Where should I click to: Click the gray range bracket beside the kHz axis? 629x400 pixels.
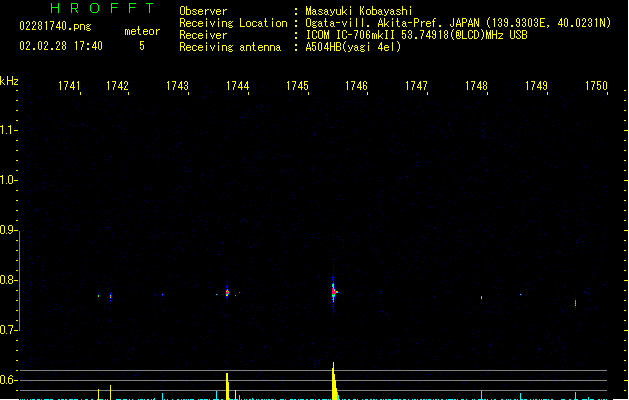[x=19, y=281]
